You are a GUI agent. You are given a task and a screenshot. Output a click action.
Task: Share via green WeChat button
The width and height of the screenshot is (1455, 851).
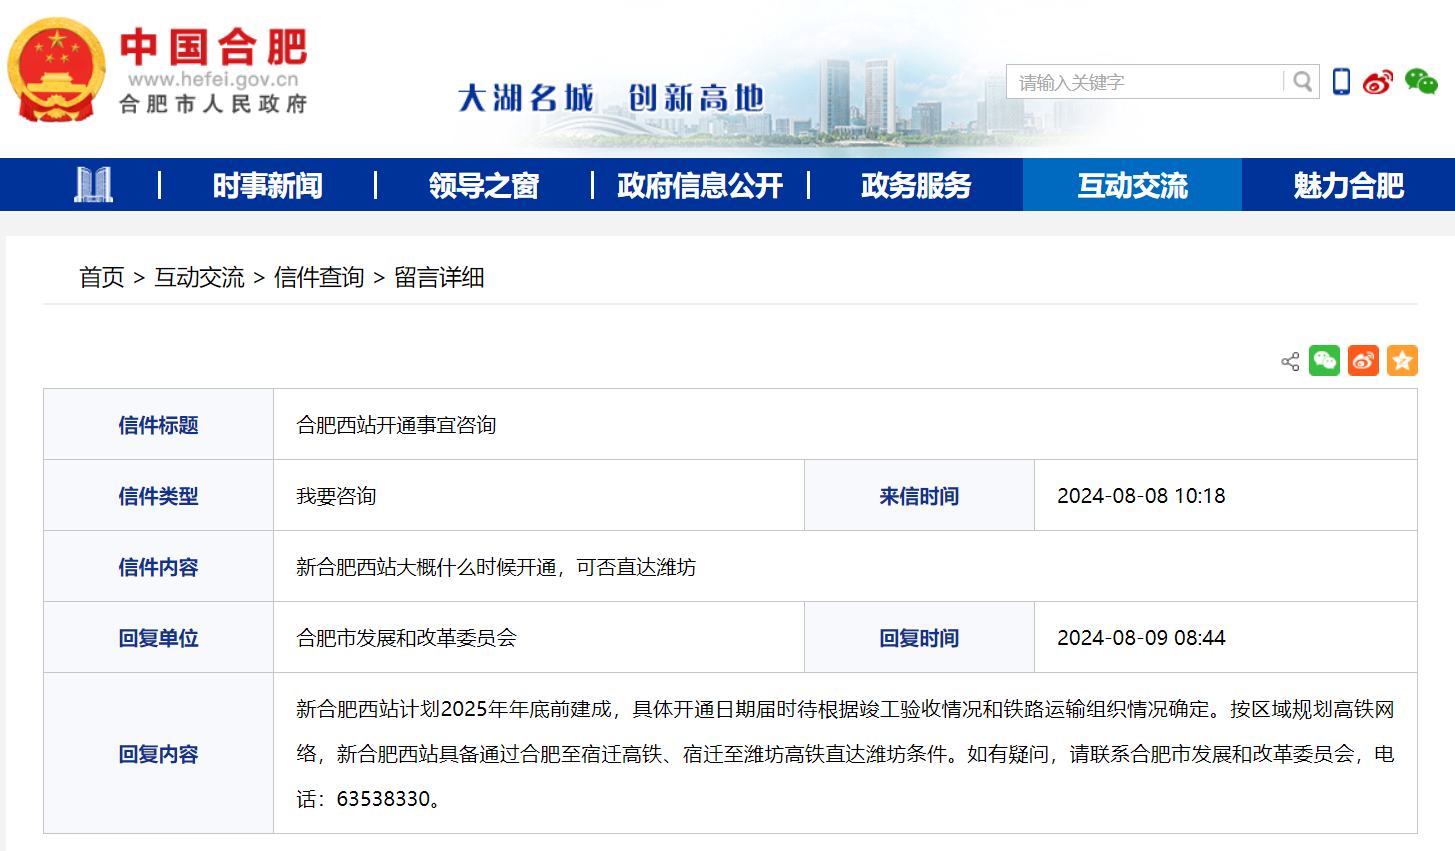[x=1325, y=360]
